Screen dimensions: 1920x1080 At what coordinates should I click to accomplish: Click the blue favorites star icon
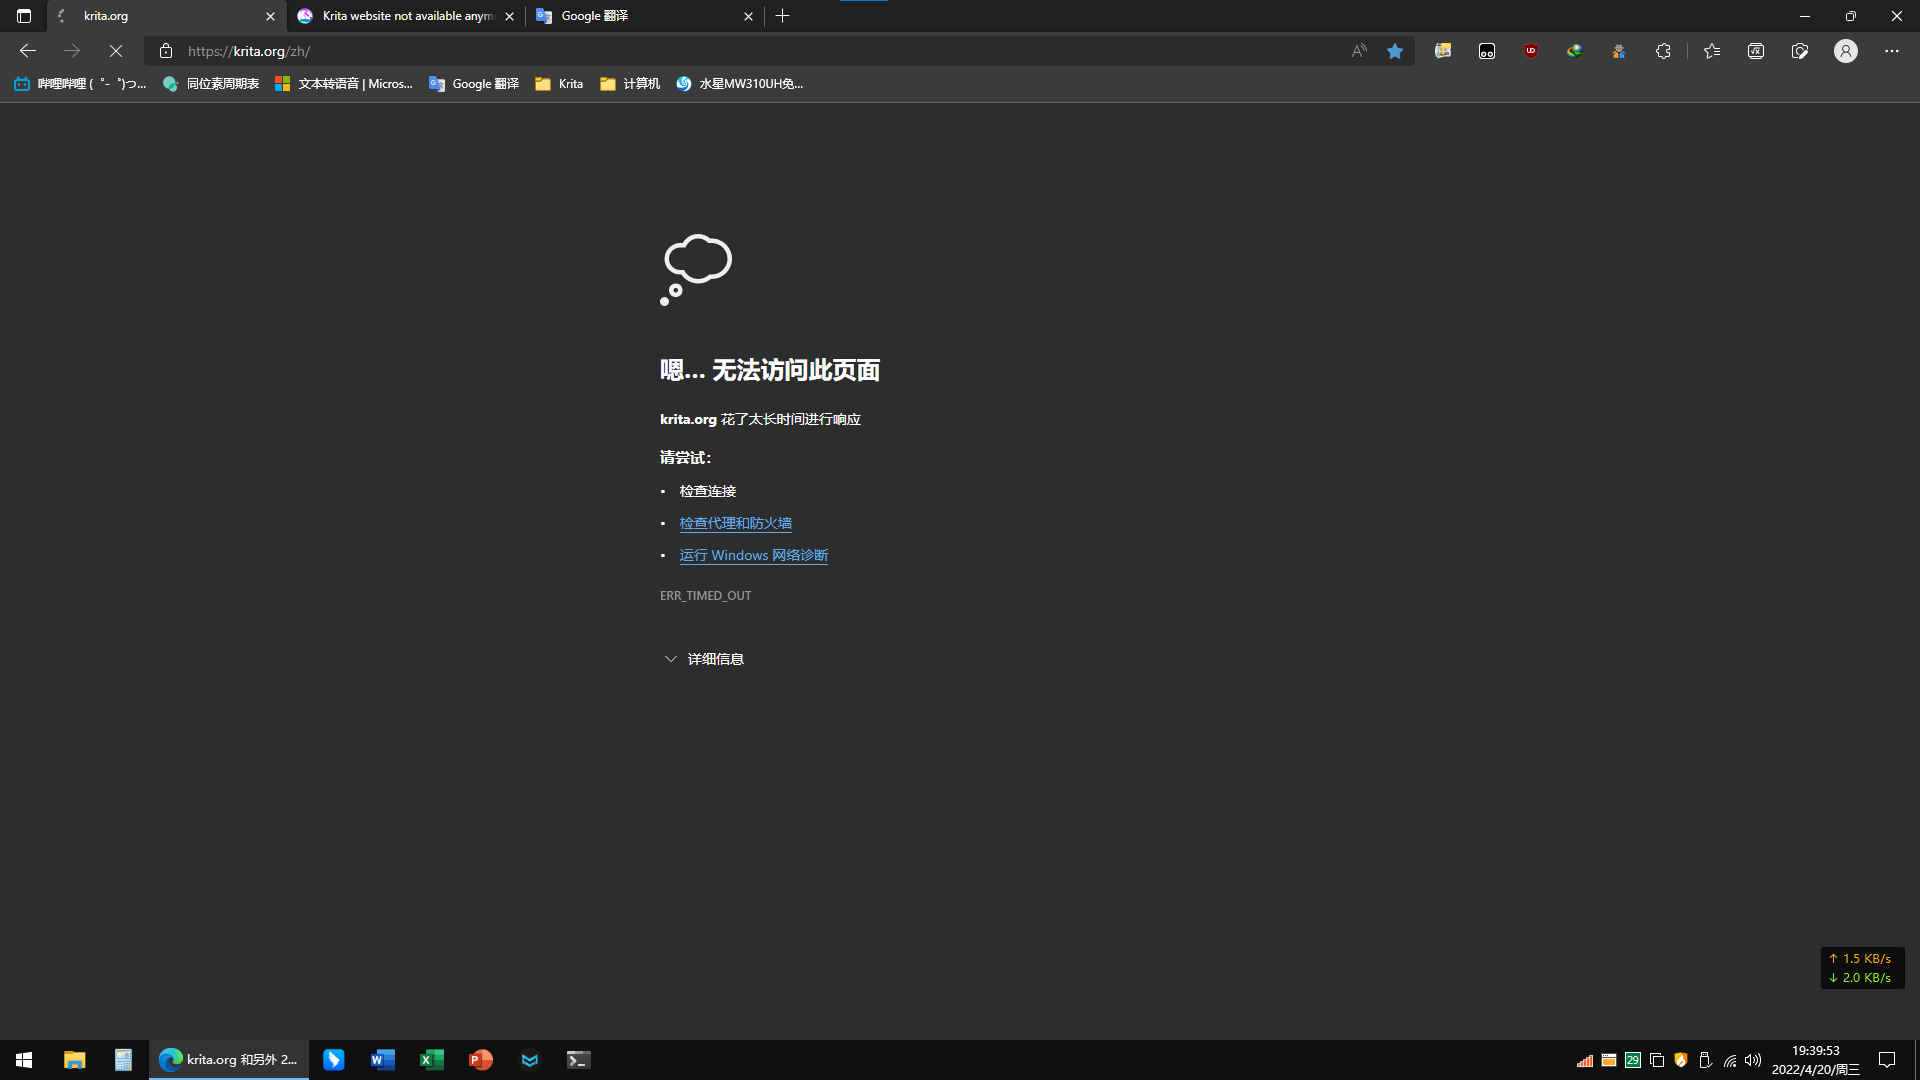click(x=1395, y=51)
